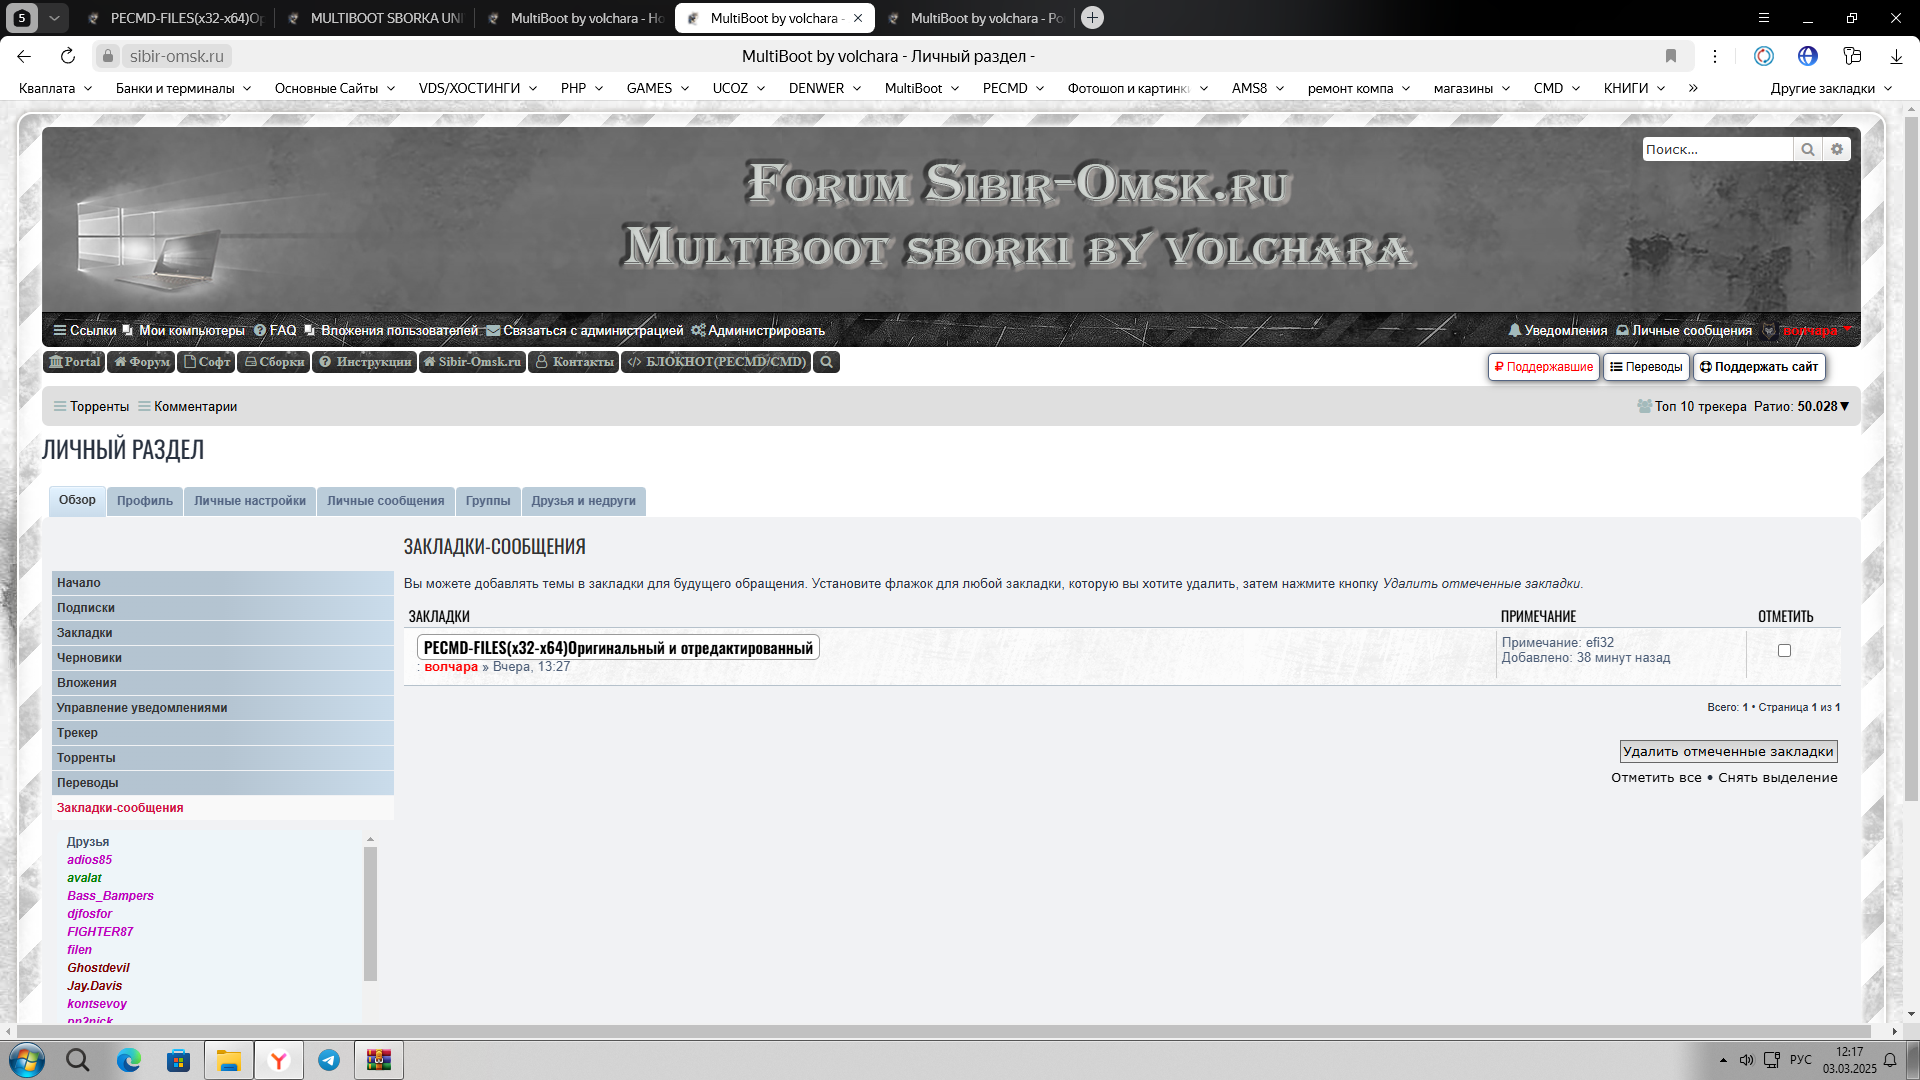This screenshot has width=1920, height=1080.
Task: Click the search magnifier icon beside Поиск field
Action: [x=1807, y=149]
